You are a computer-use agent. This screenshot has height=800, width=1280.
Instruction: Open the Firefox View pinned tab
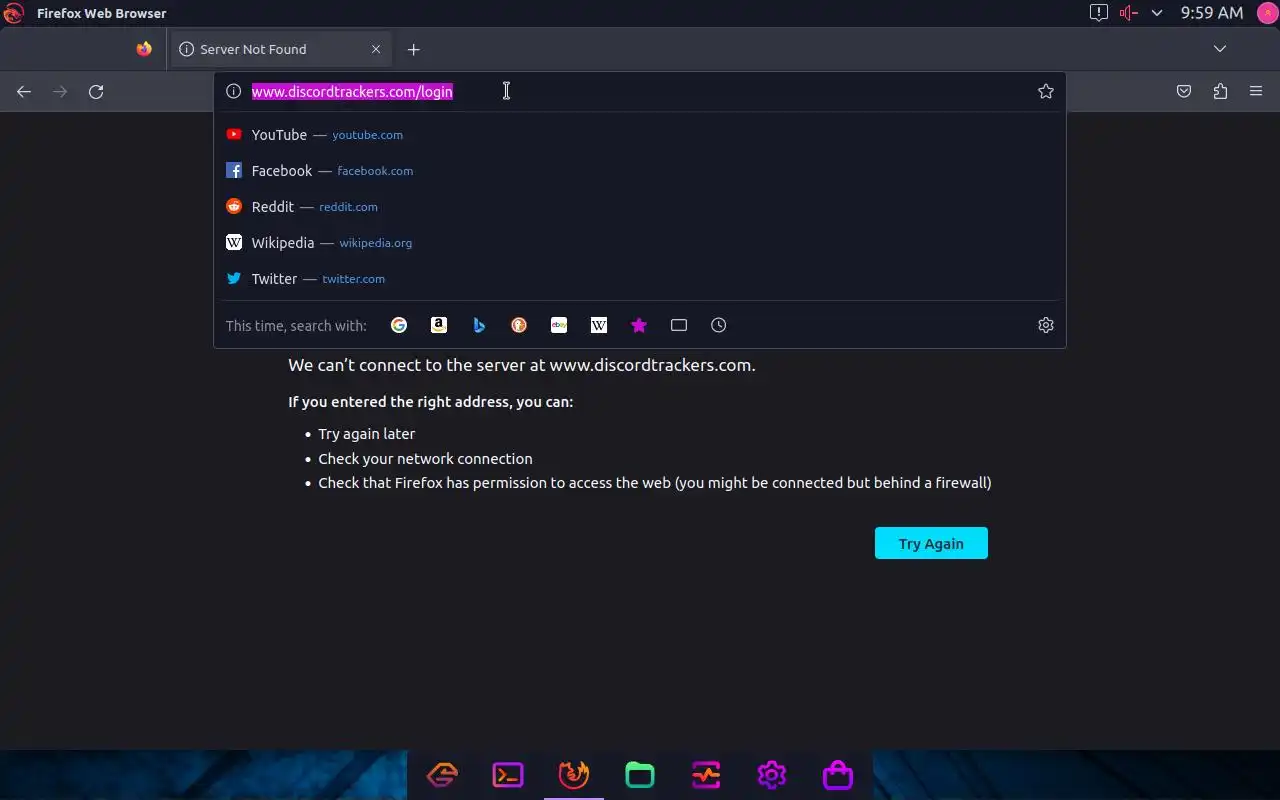pos(144,49)
